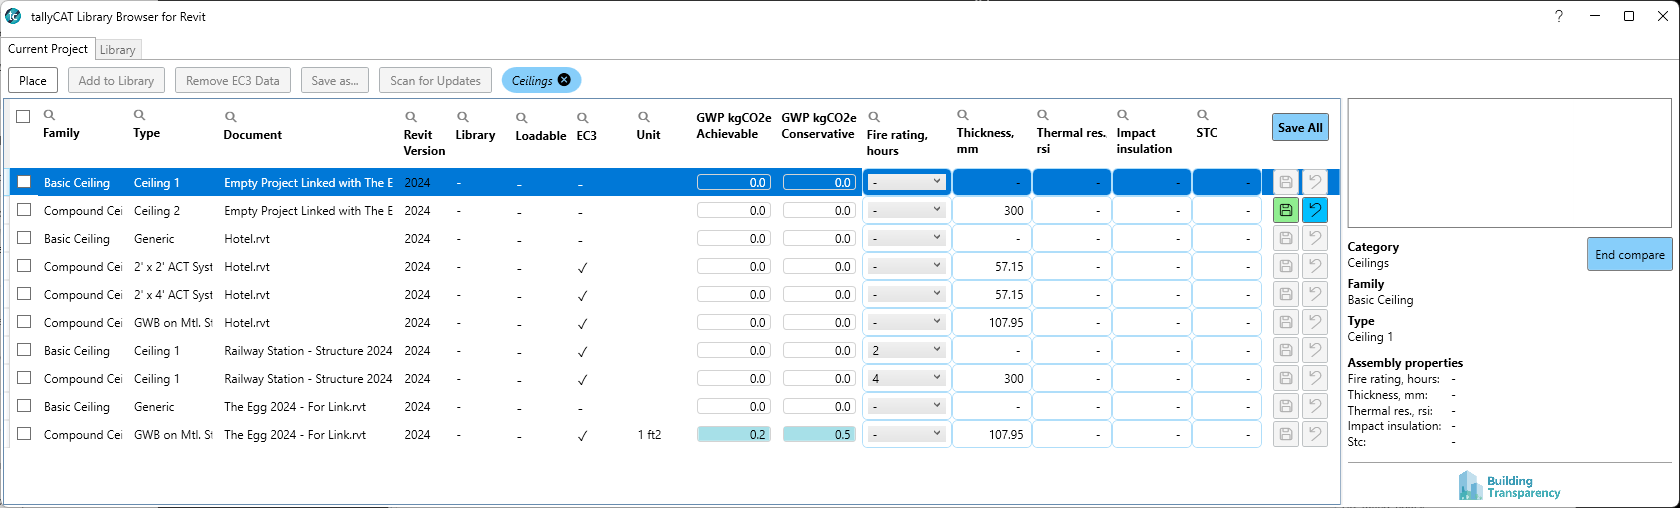
Task: Select the Current Project tab
Action: (x=48, y=49)
